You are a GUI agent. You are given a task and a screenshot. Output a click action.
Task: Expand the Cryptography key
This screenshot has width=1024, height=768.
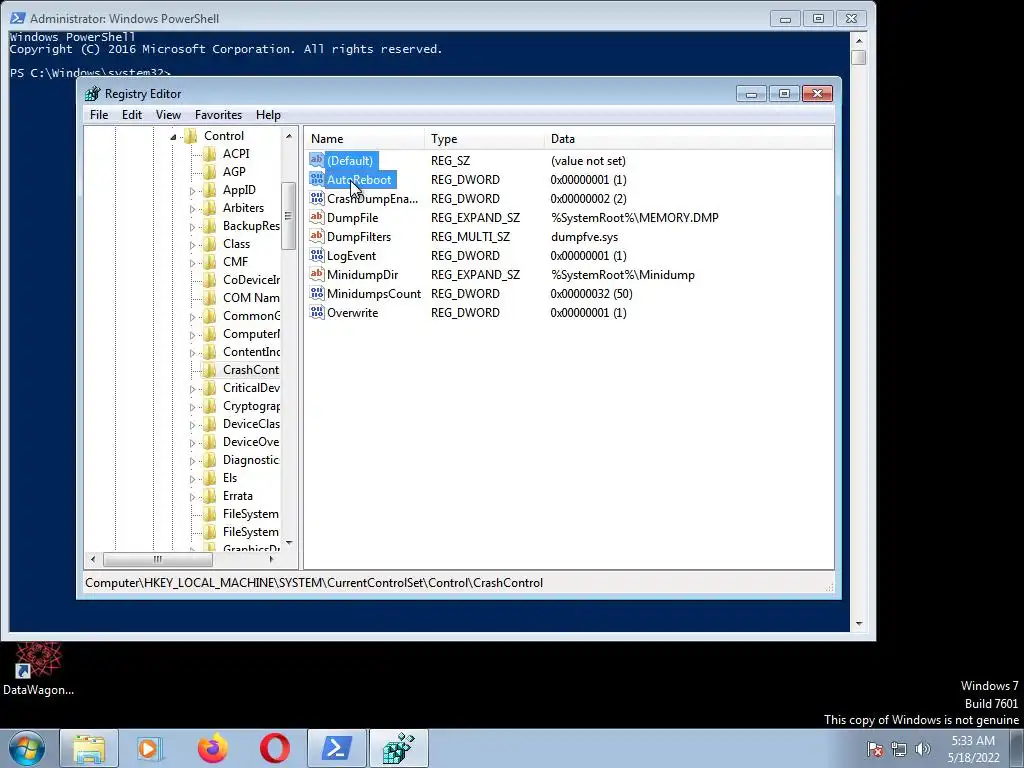pyautogui.click(x=192, y=407)
